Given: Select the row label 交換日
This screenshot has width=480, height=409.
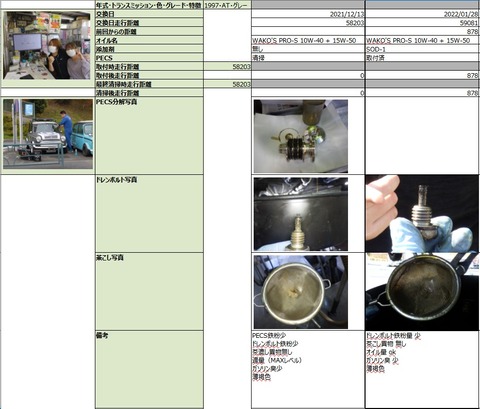Looking at the screenshot, I should (149, 14).
